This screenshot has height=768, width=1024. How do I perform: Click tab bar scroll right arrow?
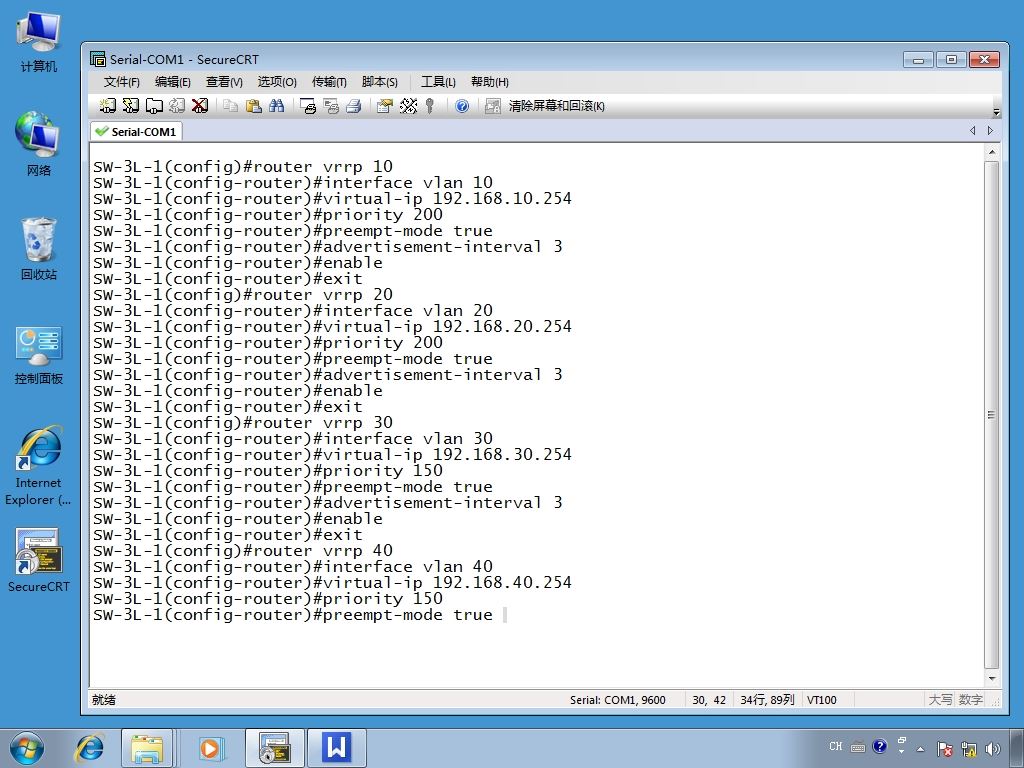pyautogui.click(x=990, y=131)
